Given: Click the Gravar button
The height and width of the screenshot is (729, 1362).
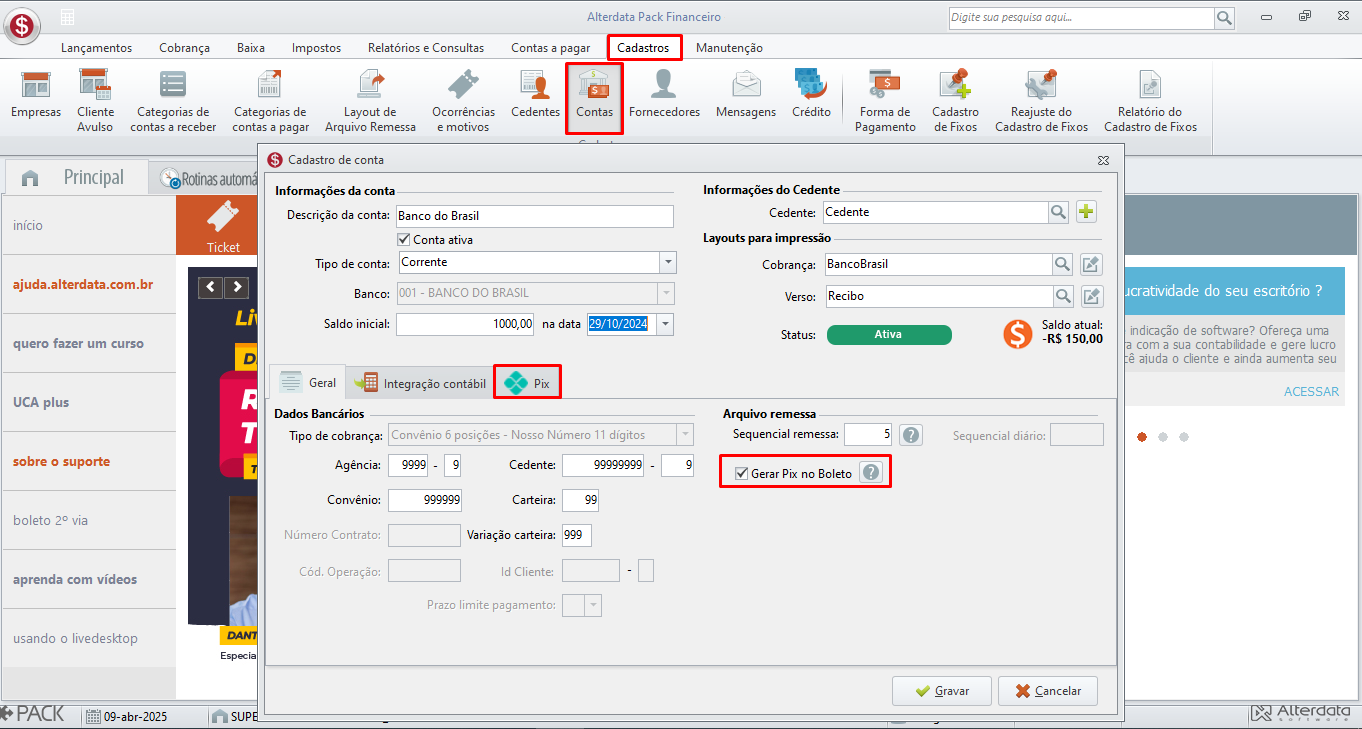Looking at the screenshot, I should (x=942, y=691).
